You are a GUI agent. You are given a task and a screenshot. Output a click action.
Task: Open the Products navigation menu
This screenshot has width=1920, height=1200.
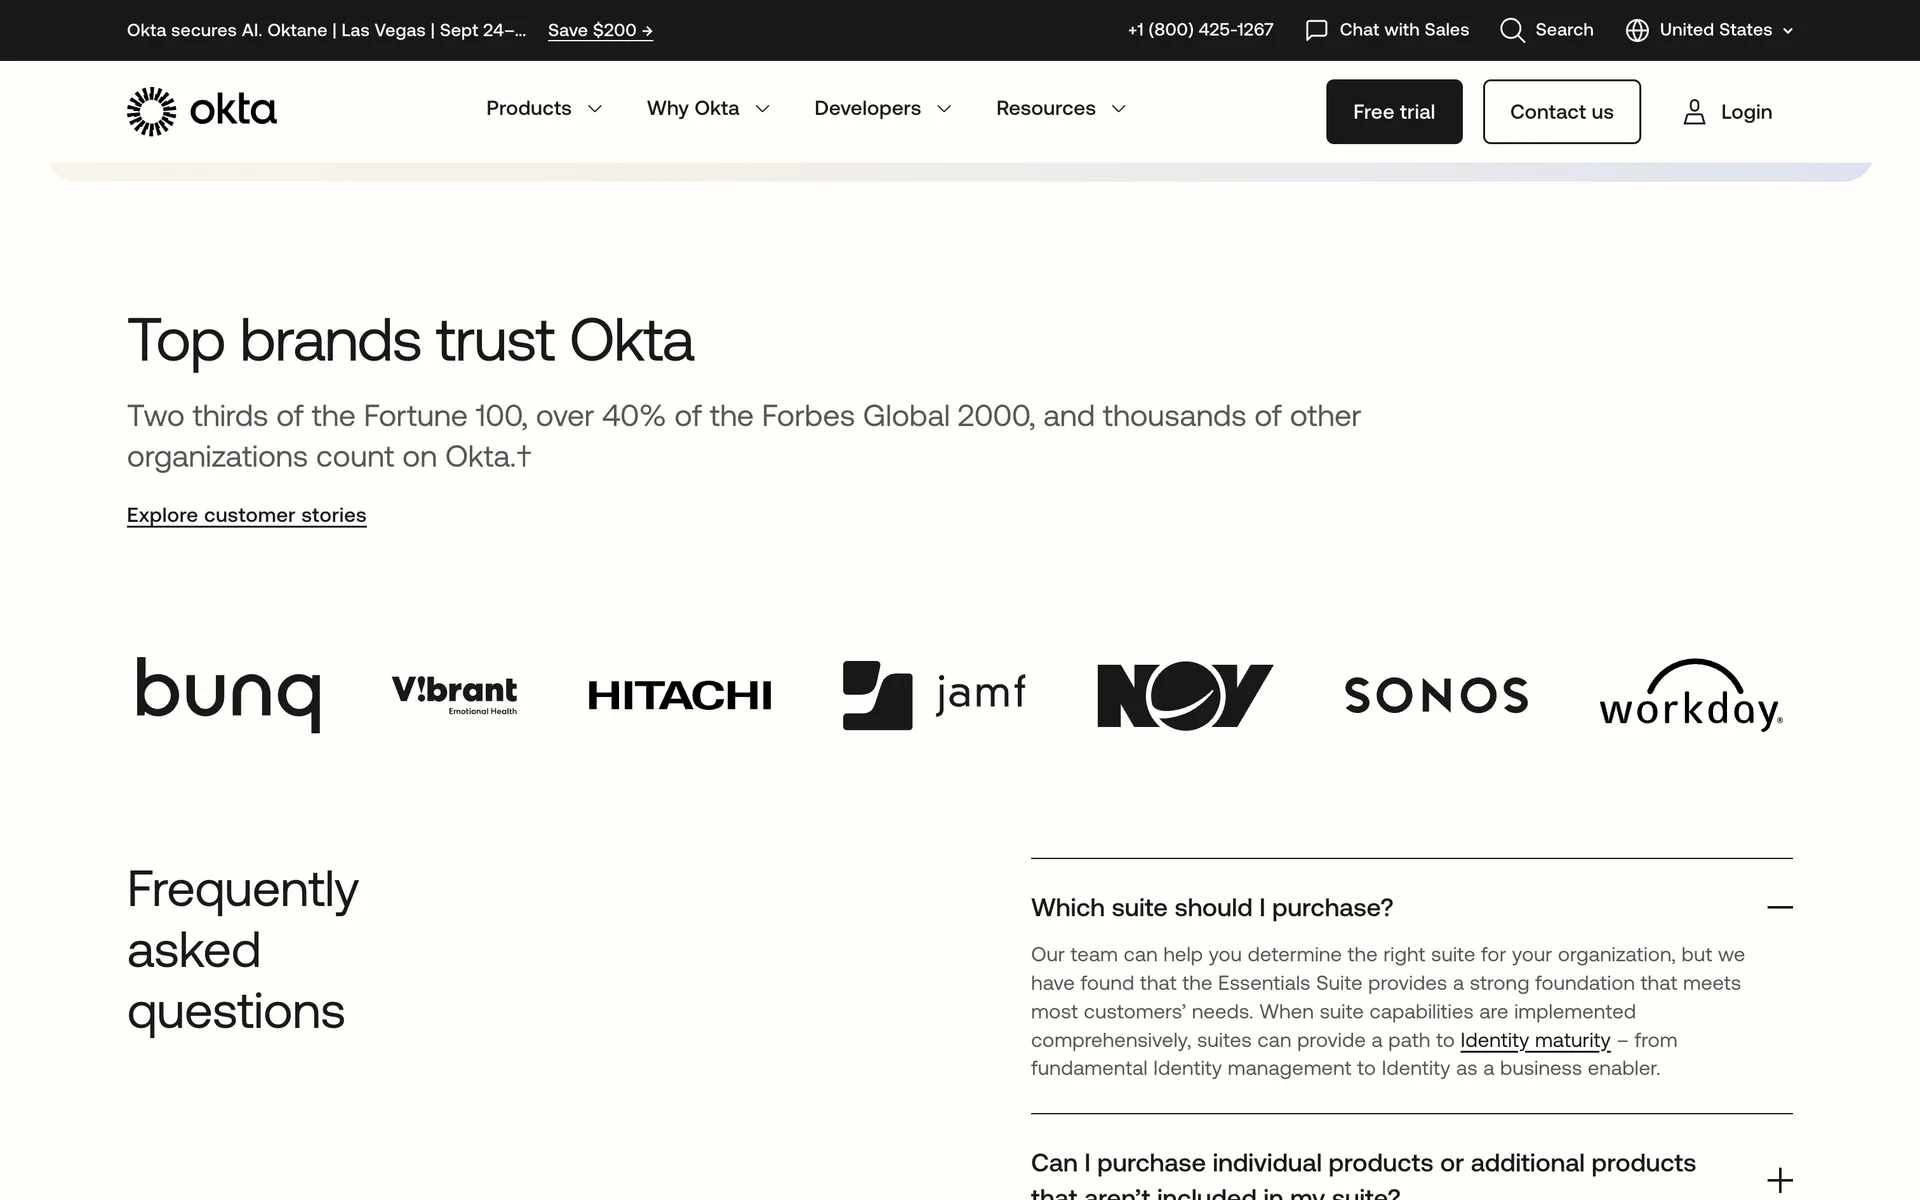point(544,108)
